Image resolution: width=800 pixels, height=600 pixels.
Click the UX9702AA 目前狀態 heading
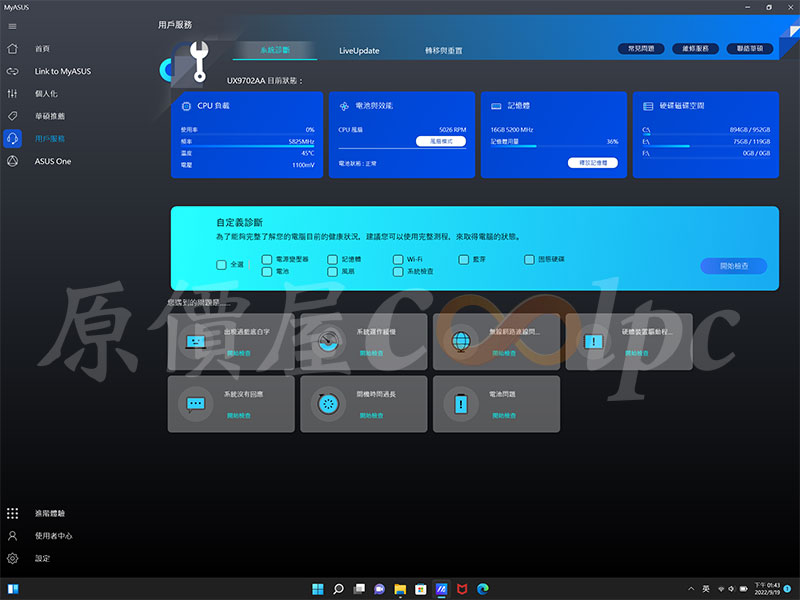pyautogui.click(x=265, y=81)
